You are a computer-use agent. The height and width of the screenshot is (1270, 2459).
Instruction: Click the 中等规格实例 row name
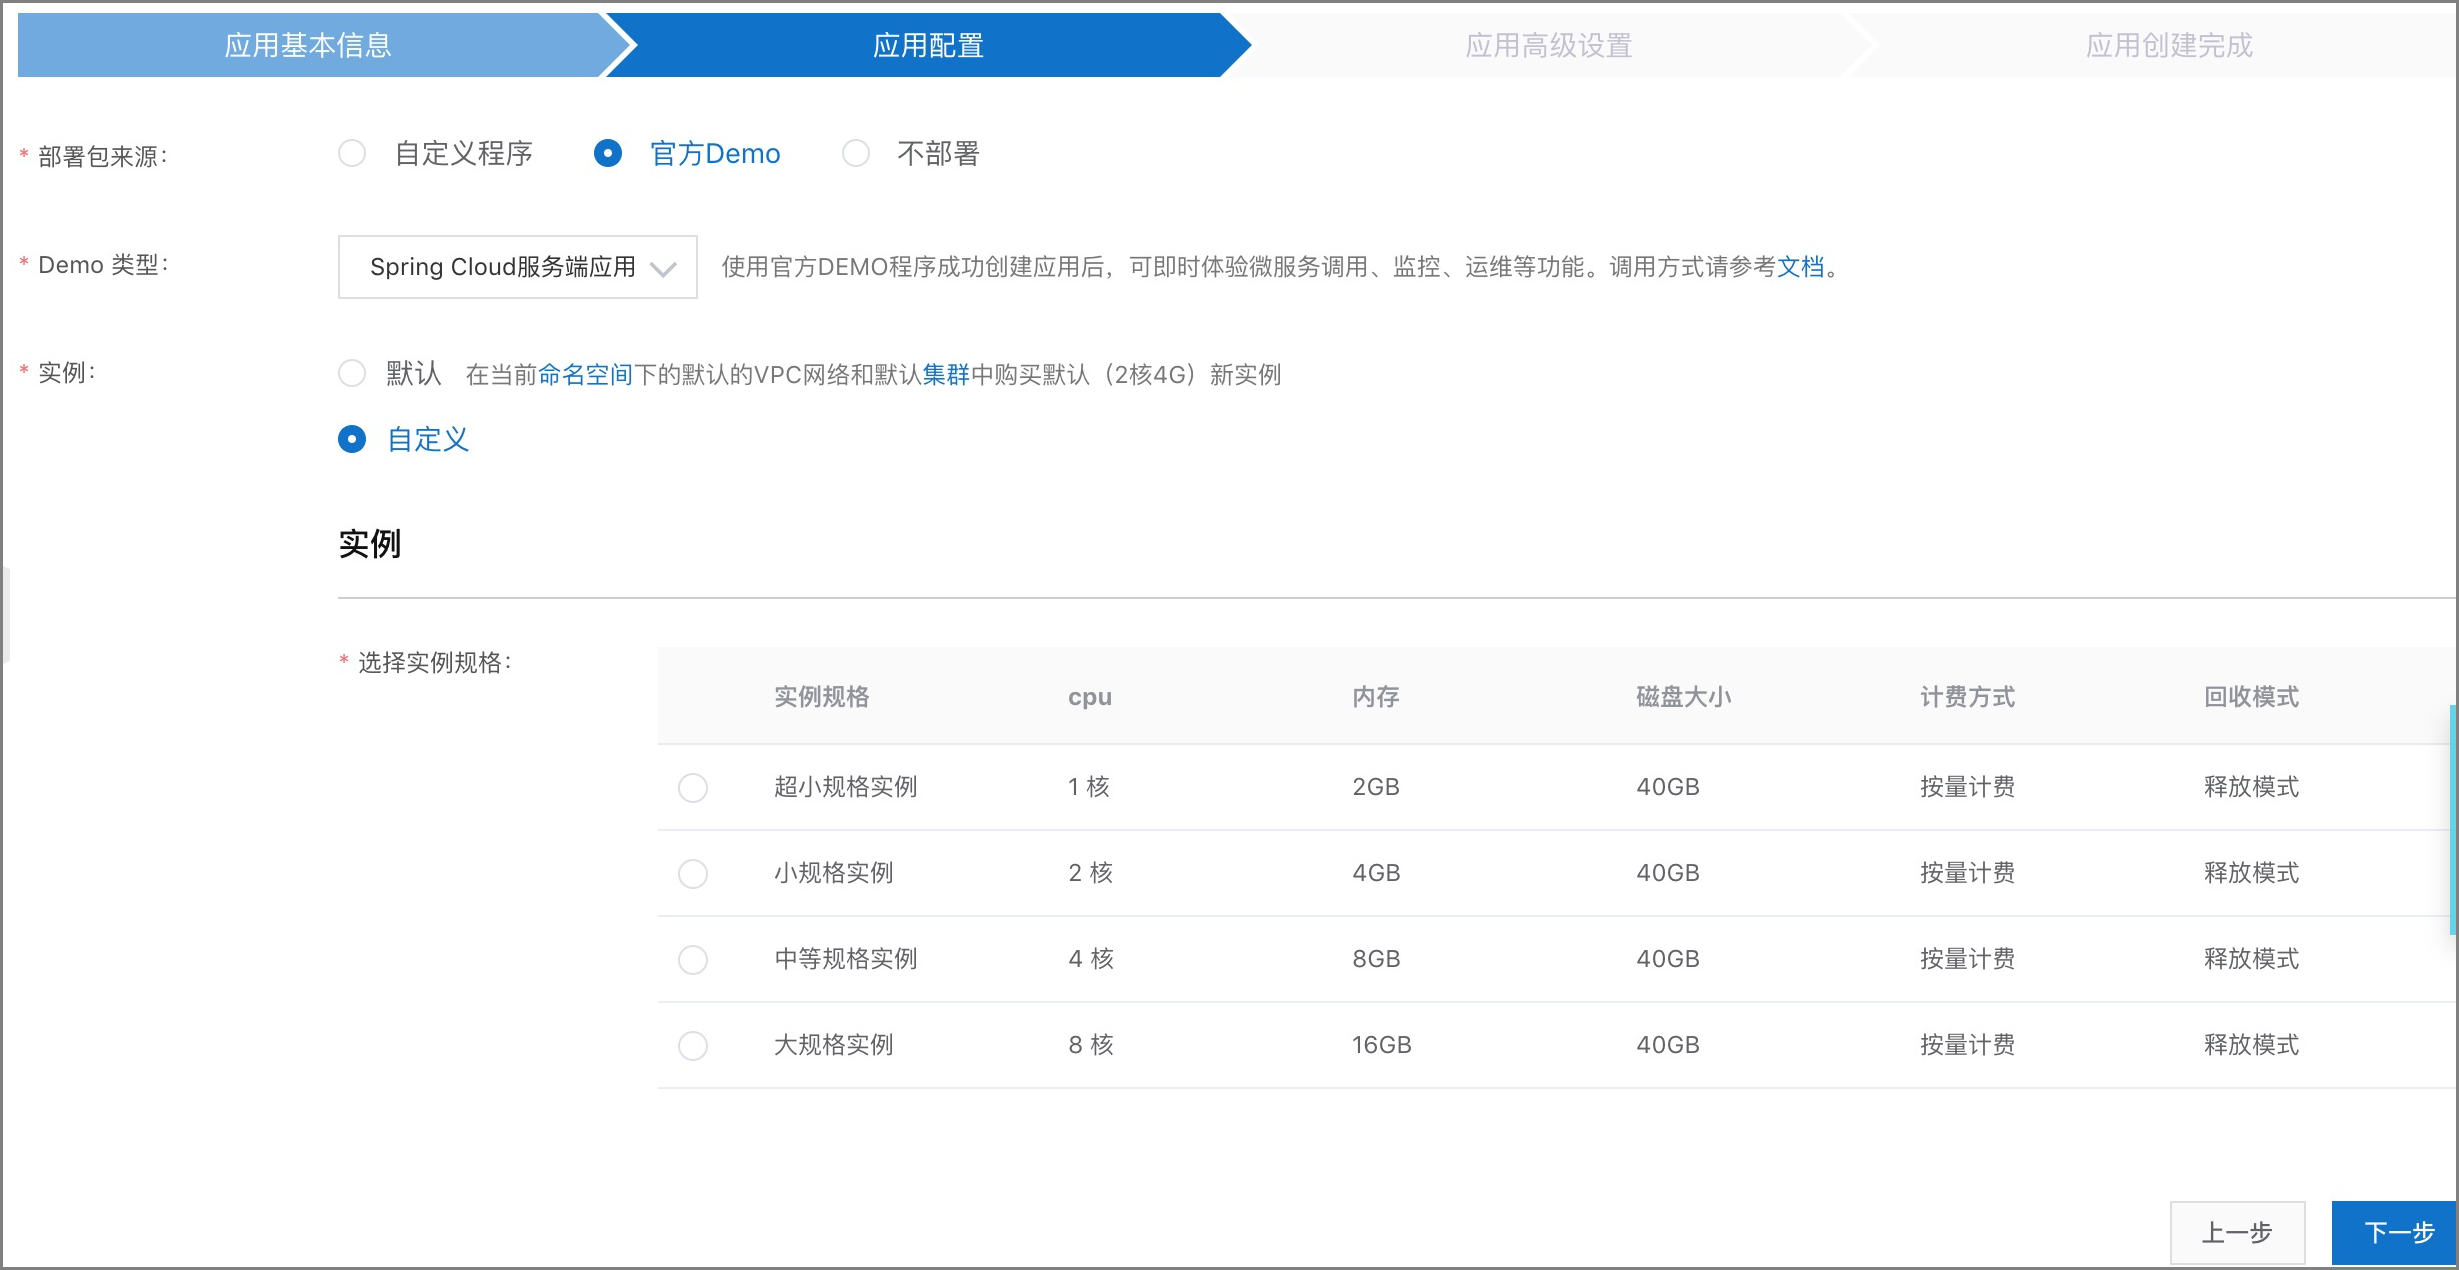tap(846, 959)
